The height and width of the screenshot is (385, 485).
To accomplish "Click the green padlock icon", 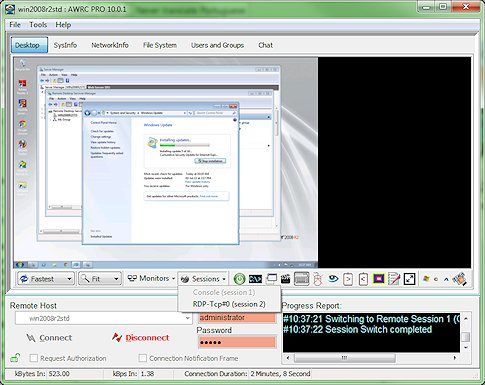I will [15, 358].
